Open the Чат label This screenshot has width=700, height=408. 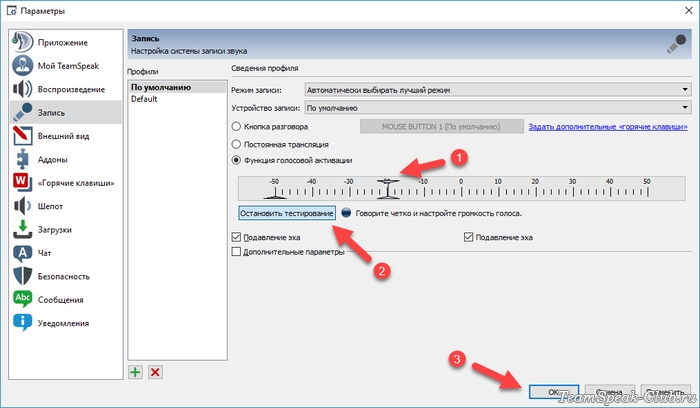(x=44, y=253)
